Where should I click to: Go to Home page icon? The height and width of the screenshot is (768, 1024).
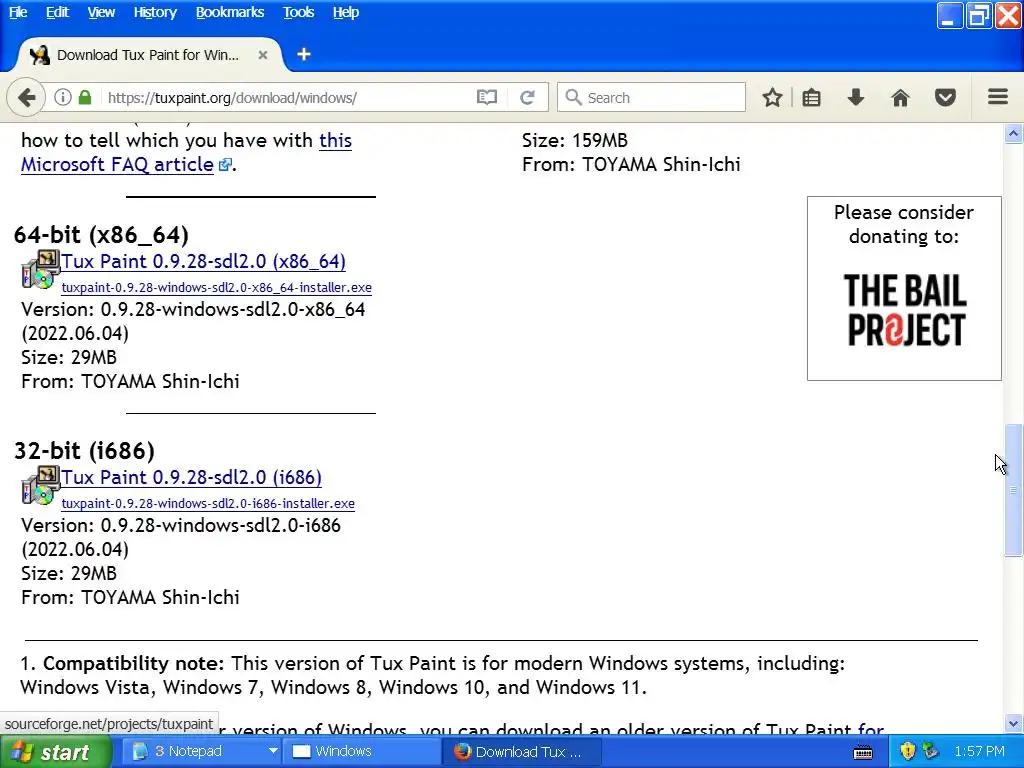point(900,98)
